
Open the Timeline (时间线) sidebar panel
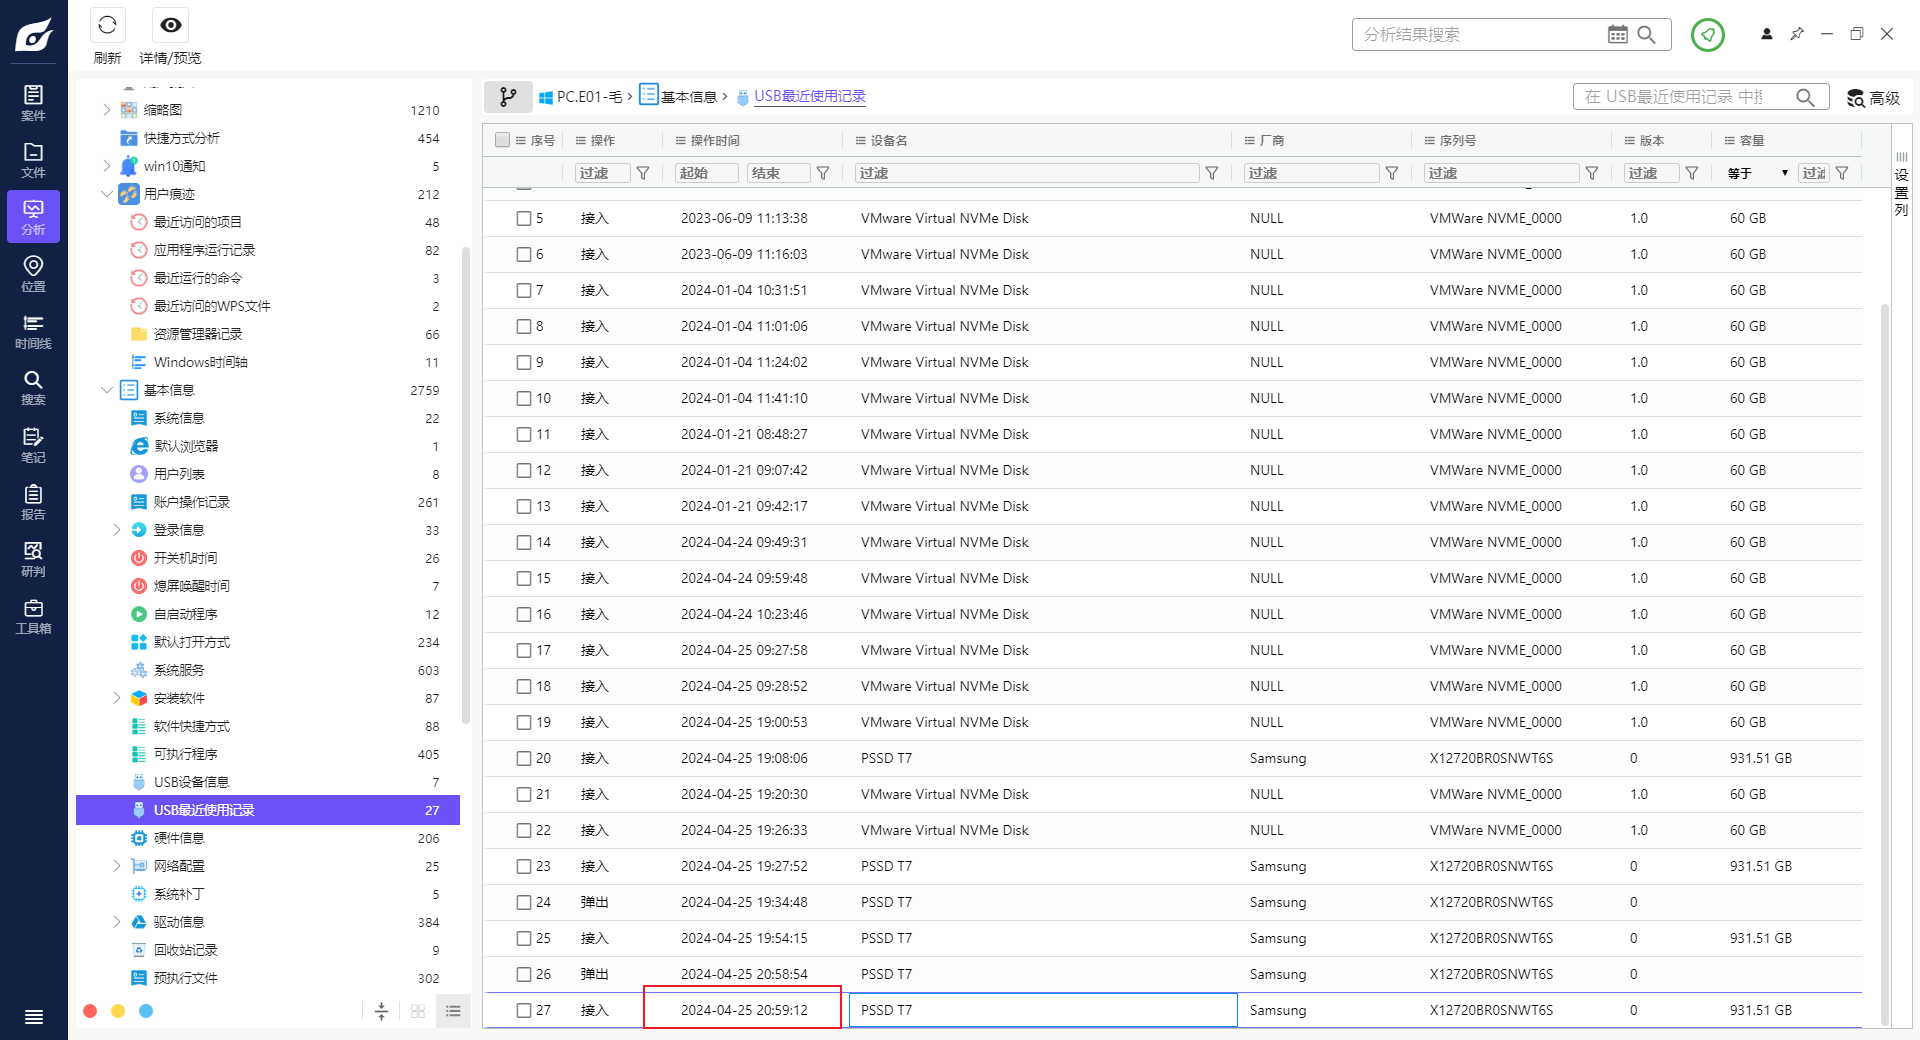click(x=33, y=331)
